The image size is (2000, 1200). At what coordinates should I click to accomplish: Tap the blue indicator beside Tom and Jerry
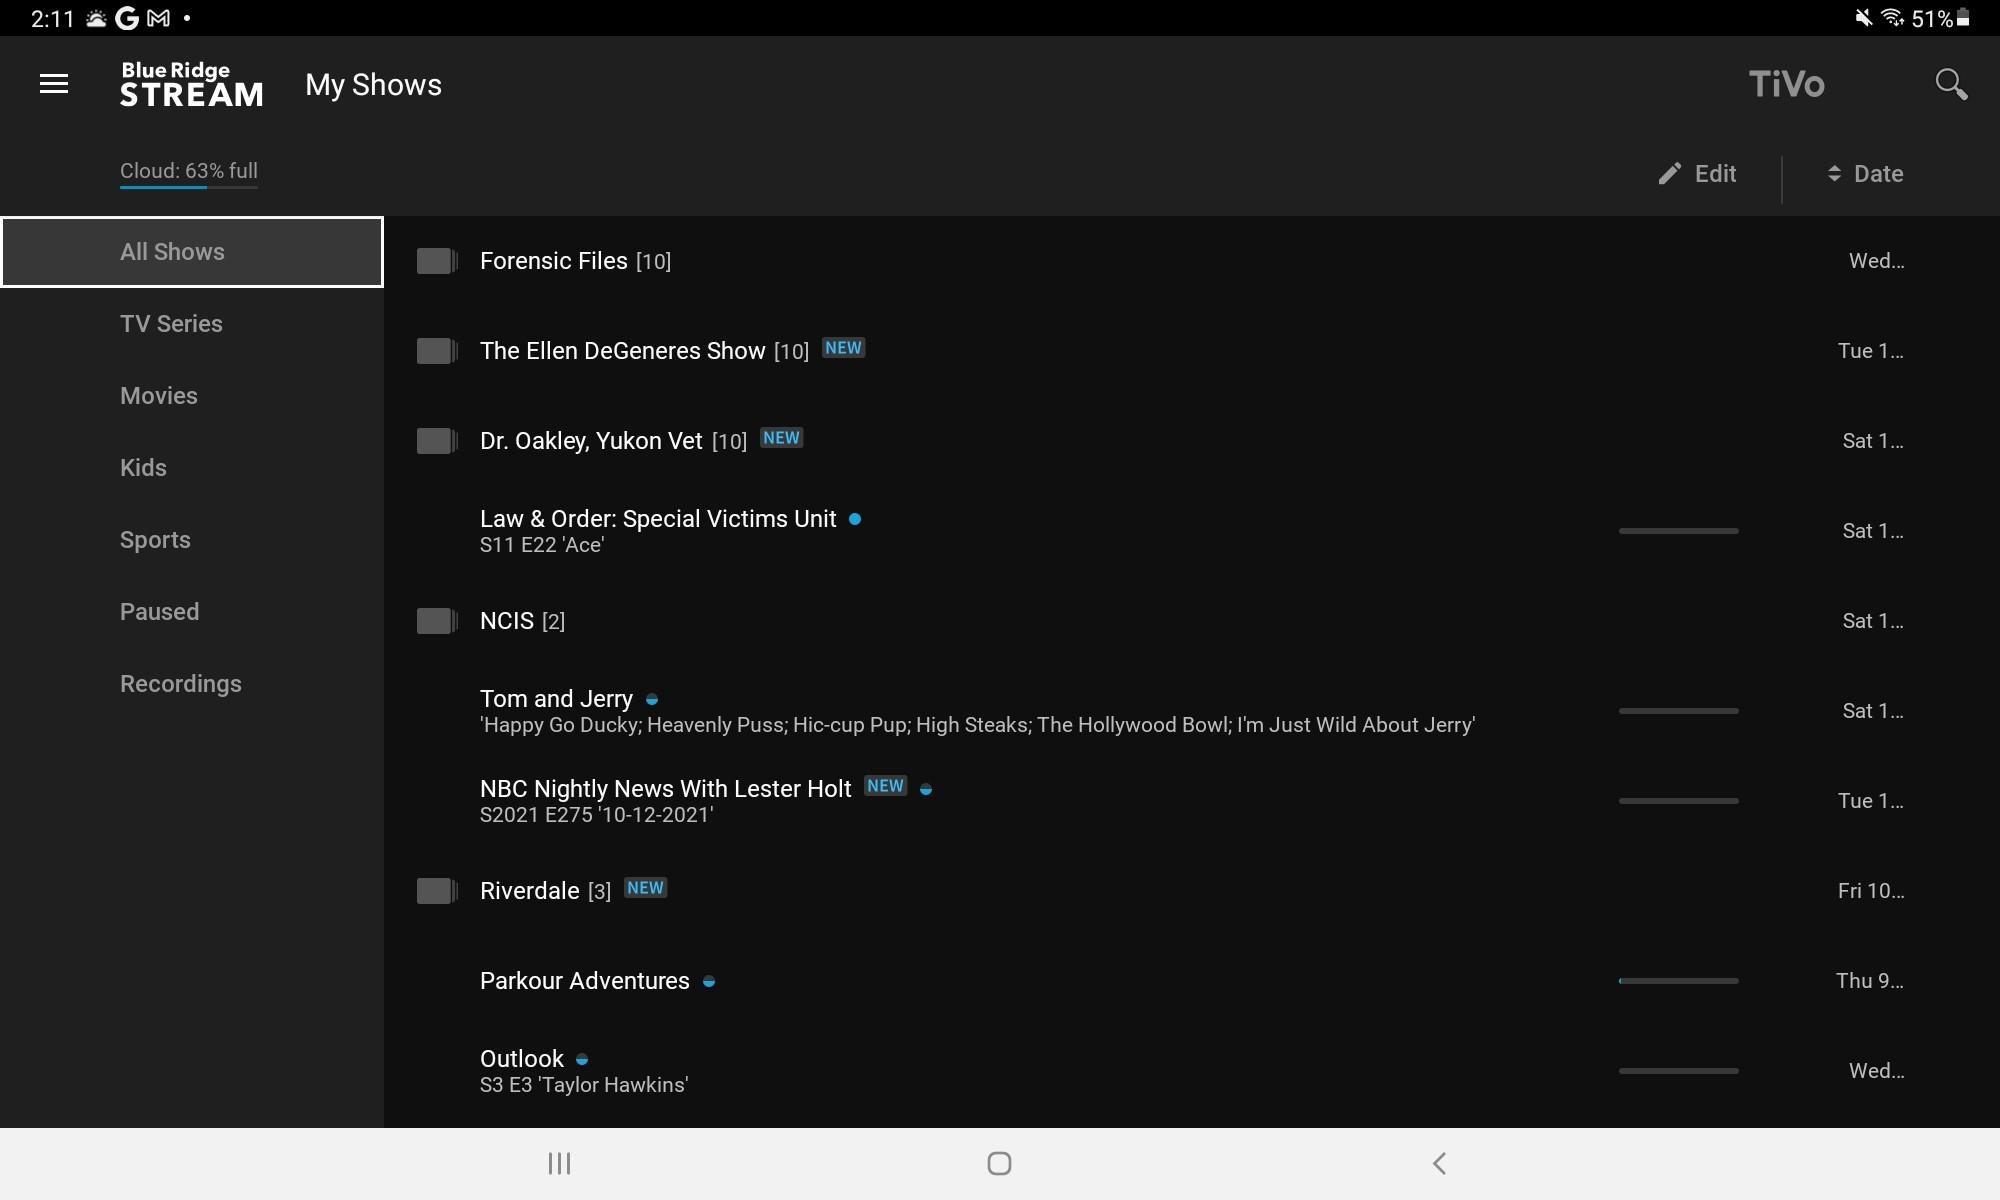[x=652, y=700]
